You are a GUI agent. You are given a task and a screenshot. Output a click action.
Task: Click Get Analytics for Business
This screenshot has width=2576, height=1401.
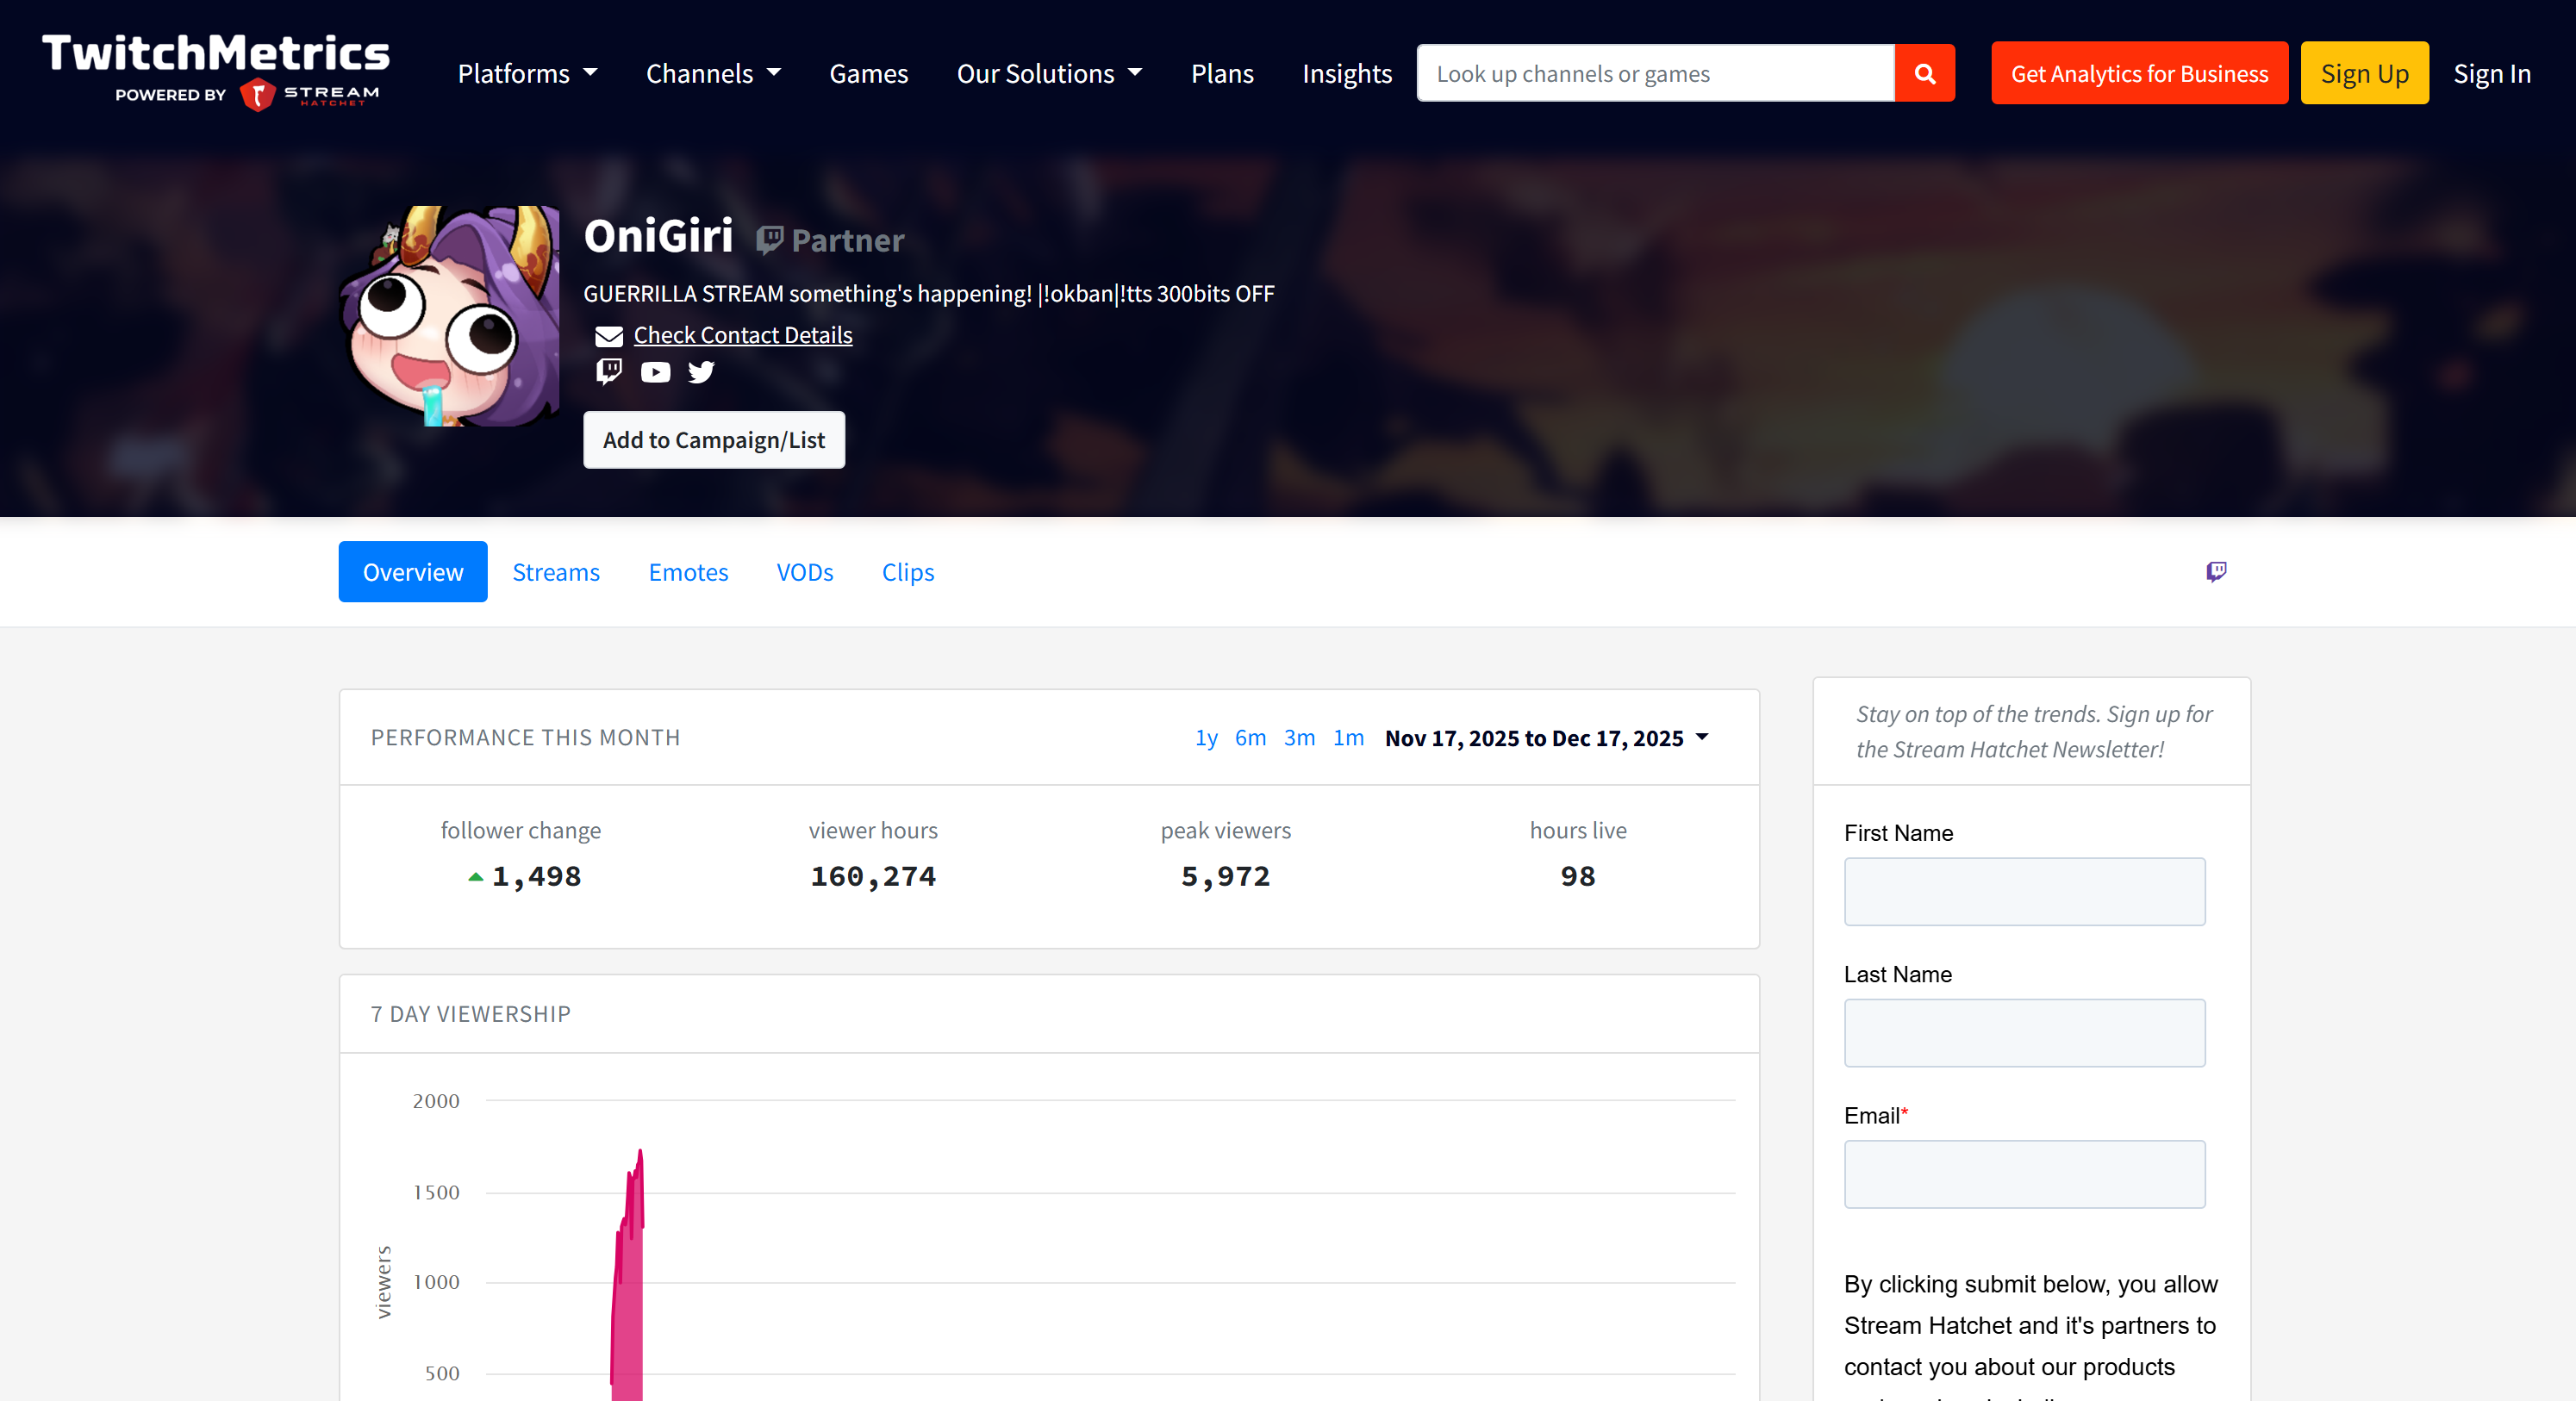pos(2139,72)
